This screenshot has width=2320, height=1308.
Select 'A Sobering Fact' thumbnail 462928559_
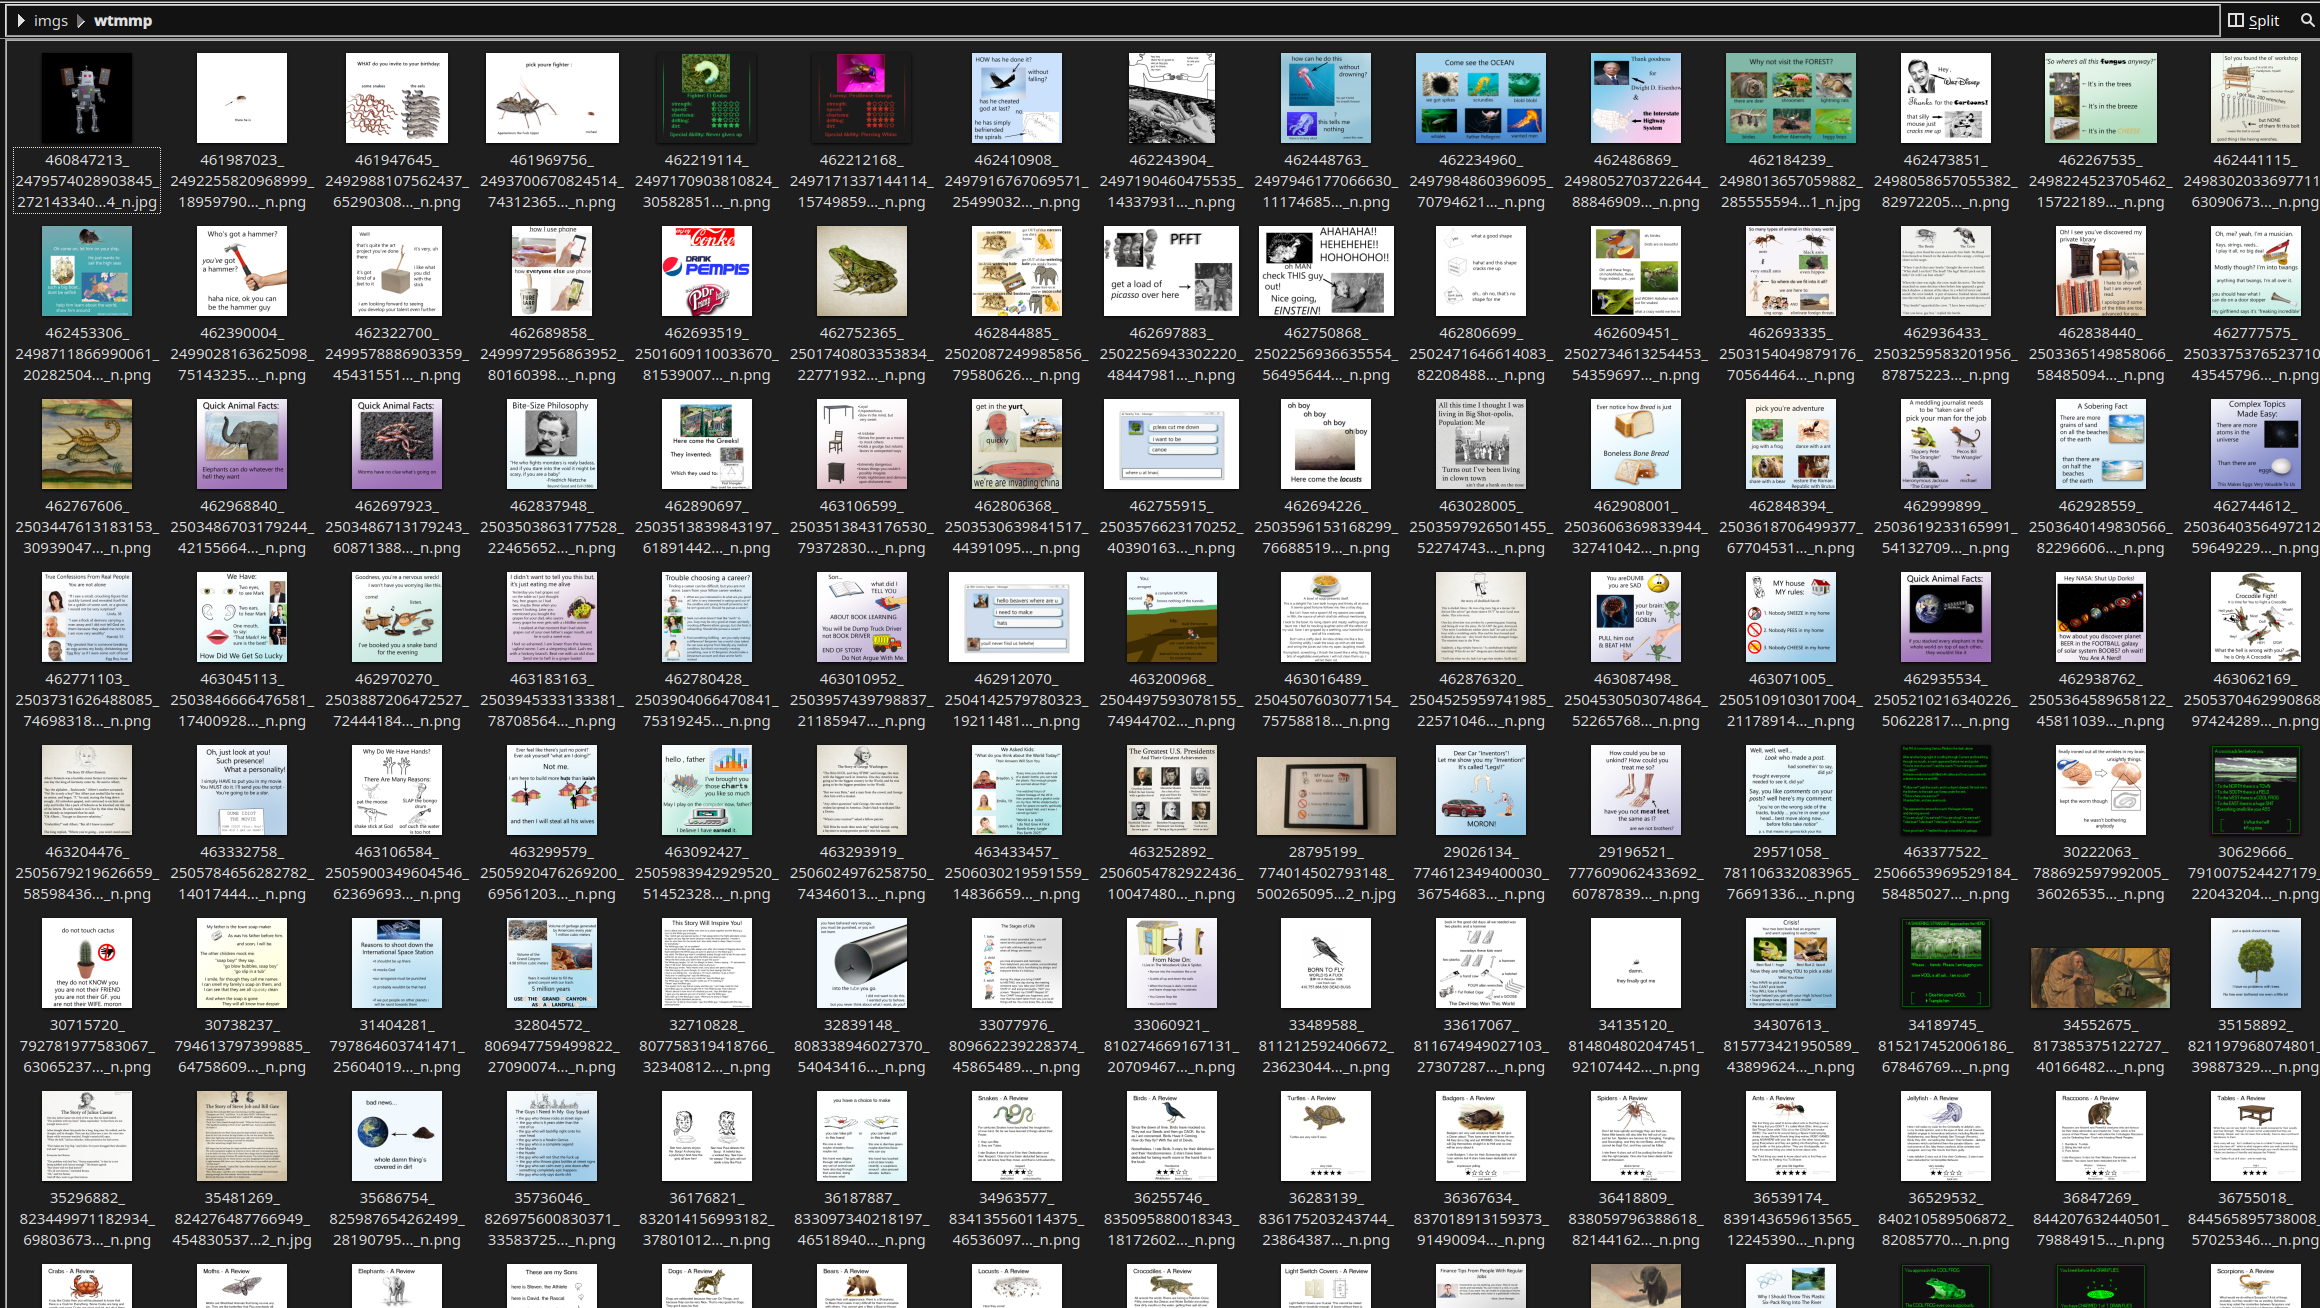tap(2101, 444)
